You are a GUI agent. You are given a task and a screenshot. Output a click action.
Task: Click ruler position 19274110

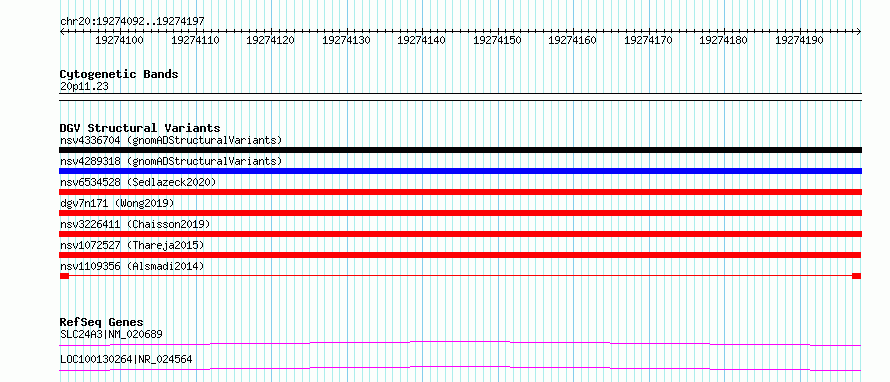[195, 40]
